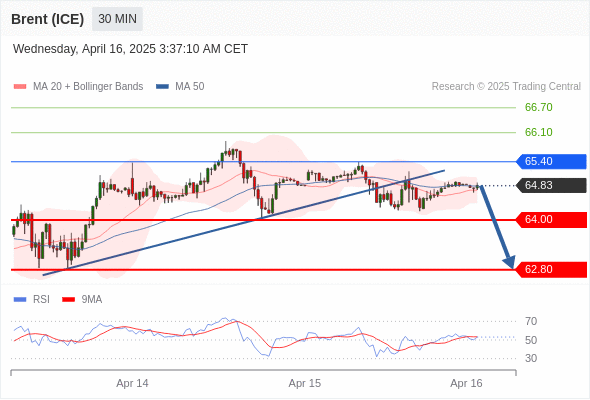Click the Apr 16 date axis label
590x400 pixels.
466,383
